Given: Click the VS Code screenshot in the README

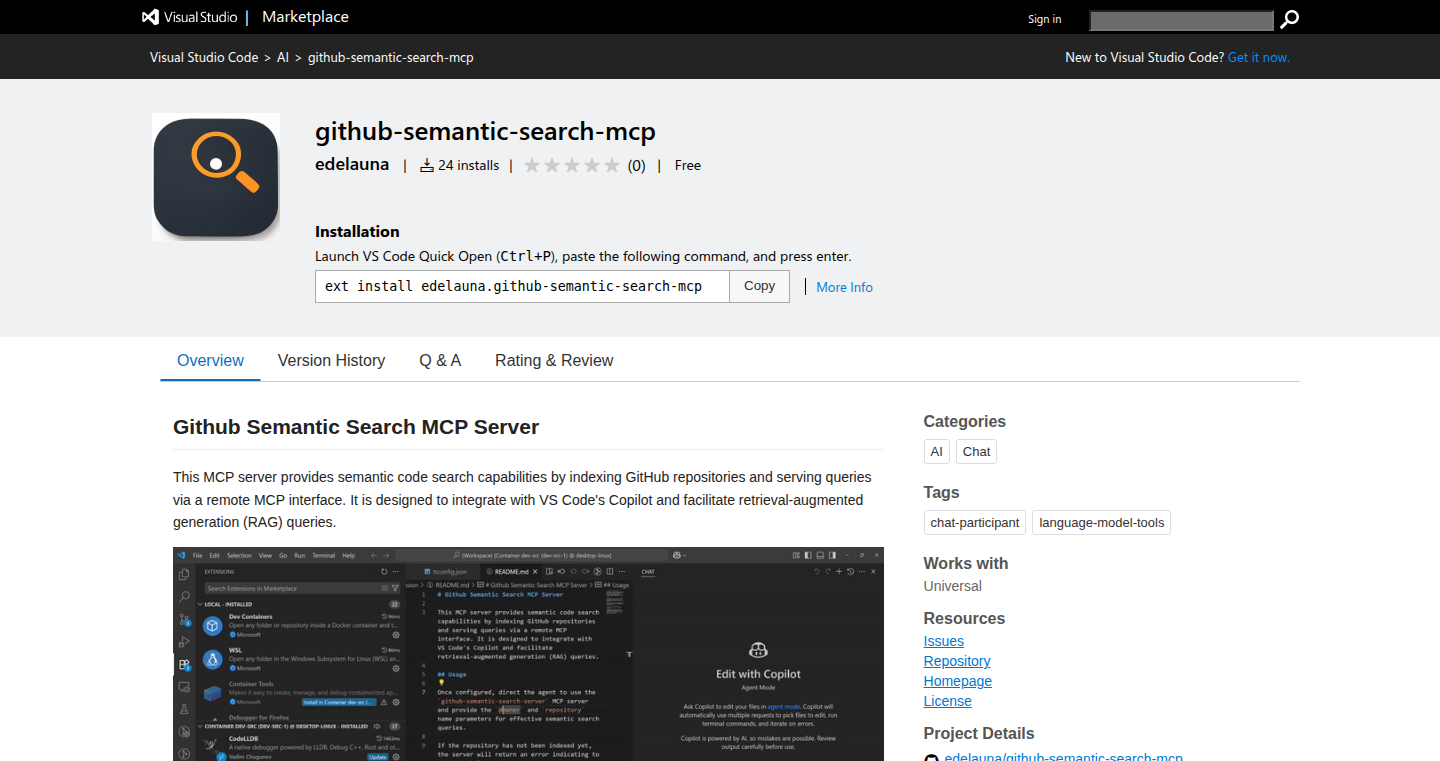Looking at the screenshot, I should tap(528, 654).
